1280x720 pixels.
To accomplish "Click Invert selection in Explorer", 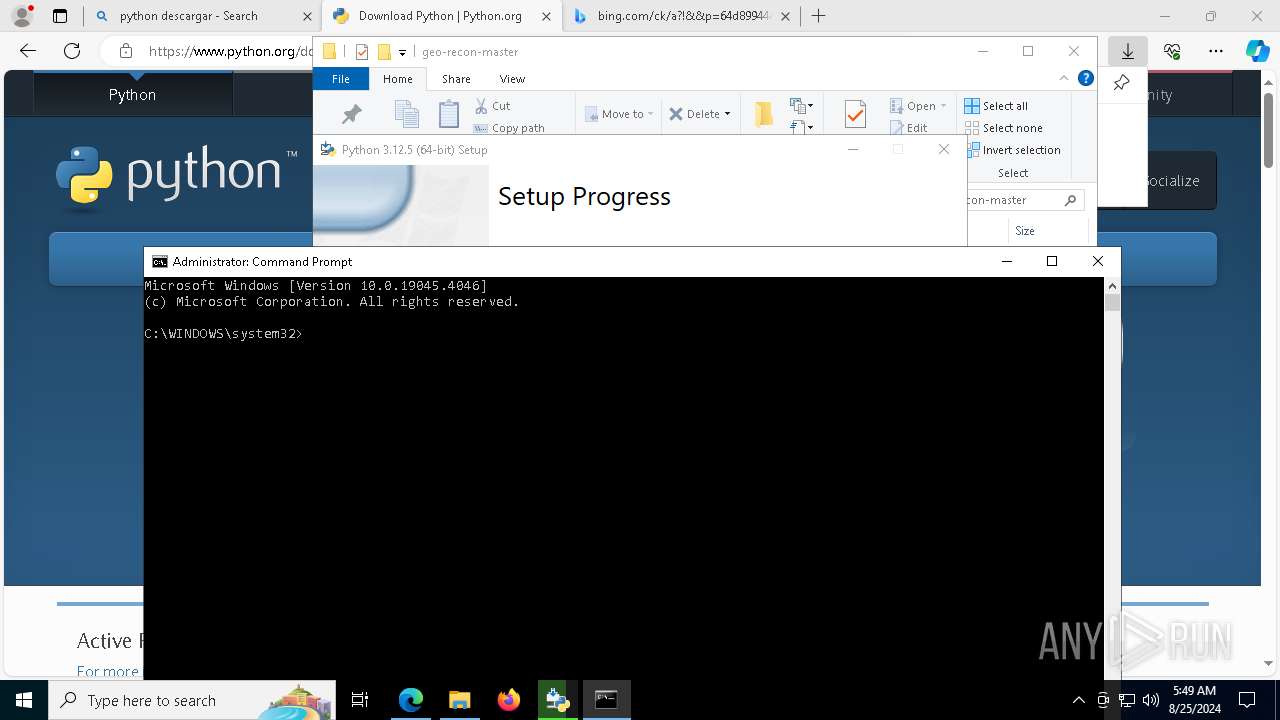I will tap(1015, 150).
